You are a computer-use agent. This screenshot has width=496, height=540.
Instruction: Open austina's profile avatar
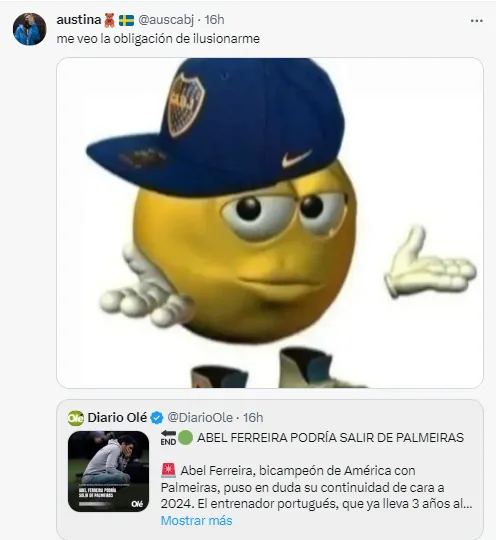30,29
